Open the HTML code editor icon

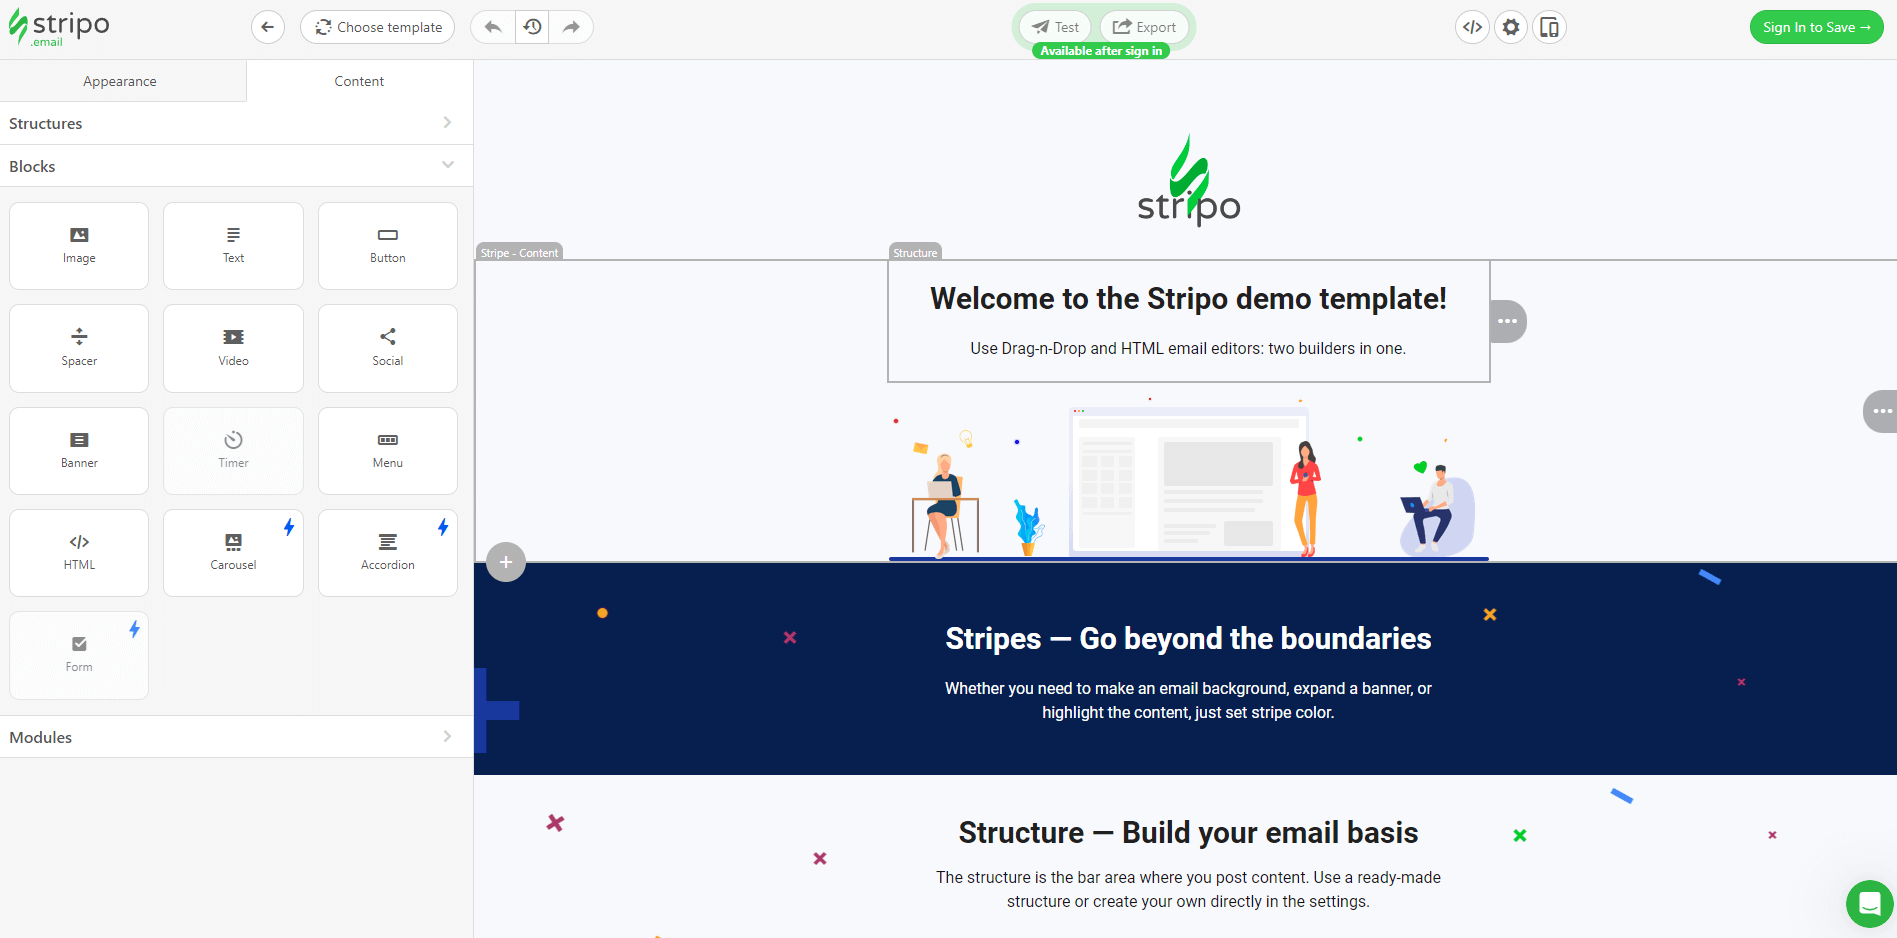(x=1472, y=27)
